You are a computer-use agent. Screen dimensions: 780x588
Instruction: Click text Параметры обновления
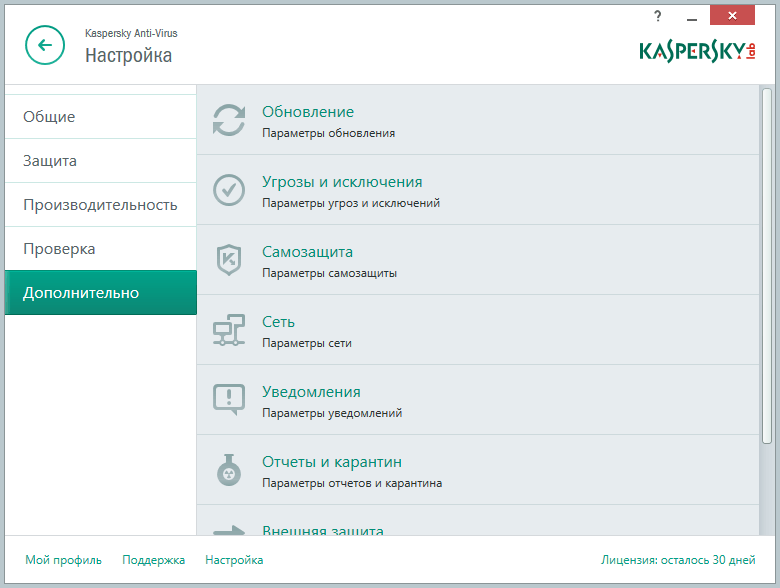point(328,133)
